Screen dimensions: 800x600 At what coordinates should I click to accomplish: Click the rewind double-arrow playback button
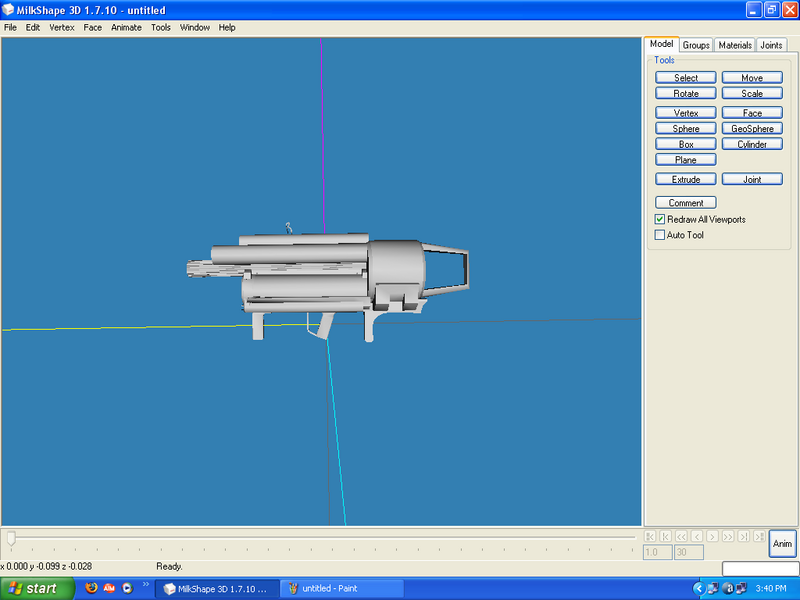click(x=681, y=536)
